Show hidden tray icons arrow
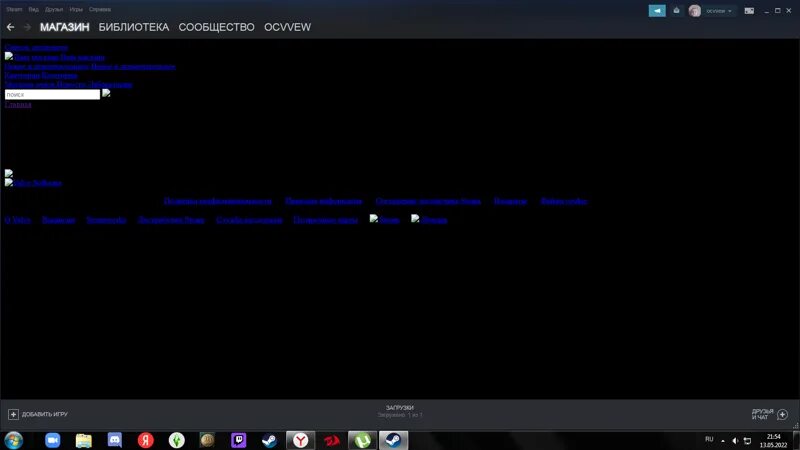The image size is (800, 450). (x=722, y=441)
